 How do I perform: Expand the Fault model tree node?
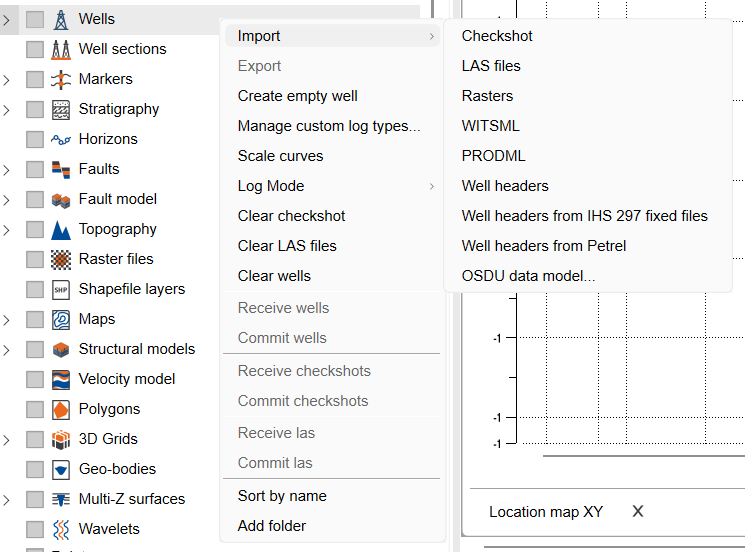pyautogui.click(x=6, y=200)
